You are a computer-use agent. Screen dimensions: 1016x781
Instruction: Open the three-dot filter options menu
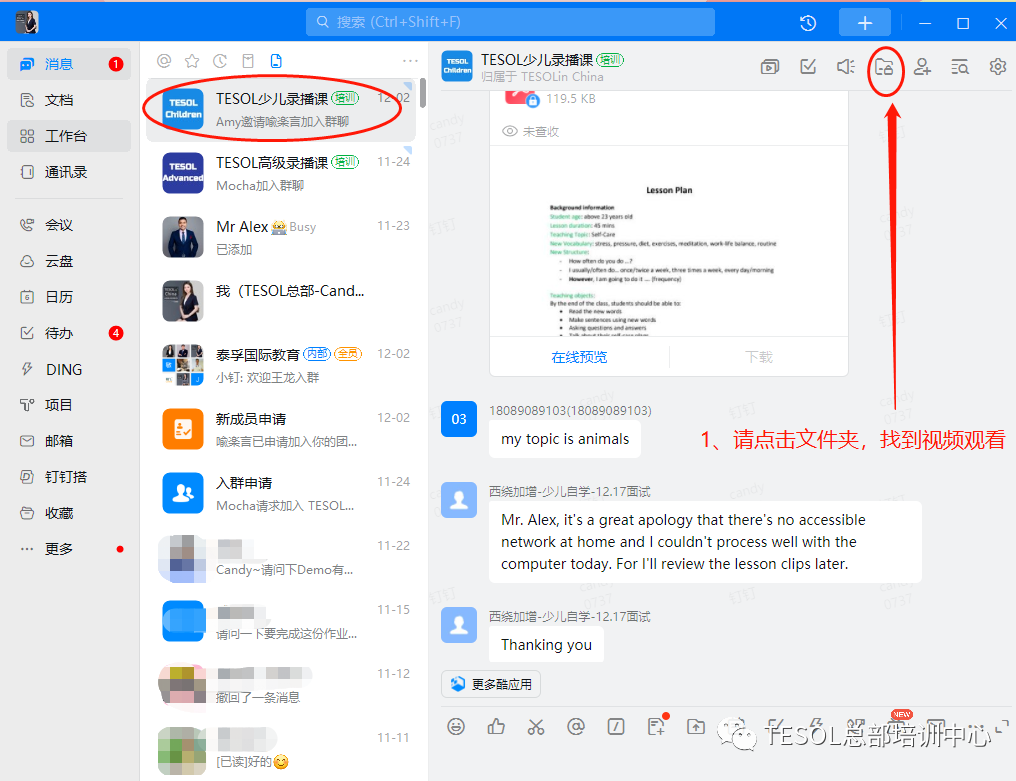point(409,61)
